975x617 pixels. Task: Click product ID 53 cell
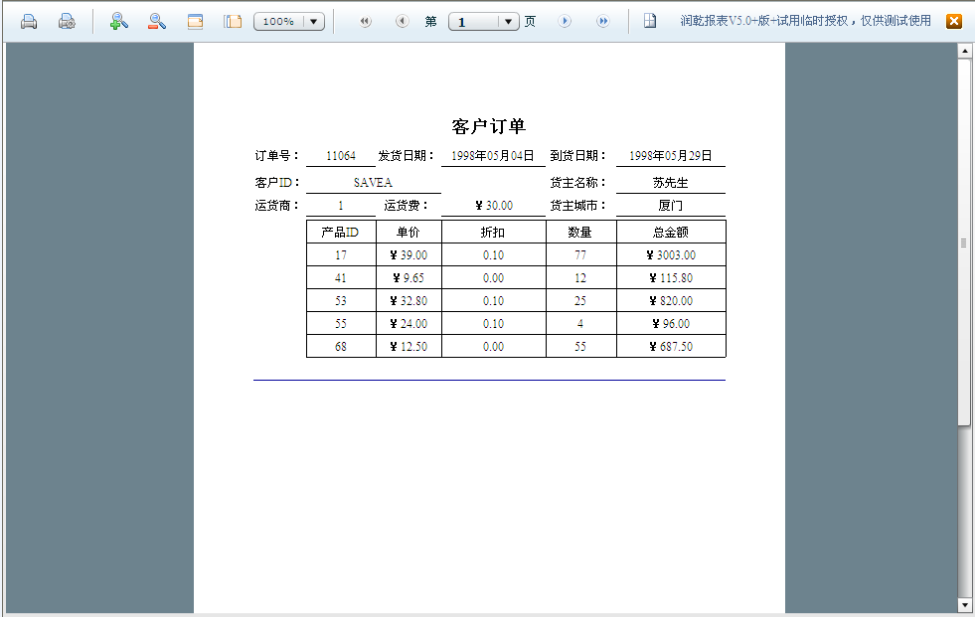(341, 301)
